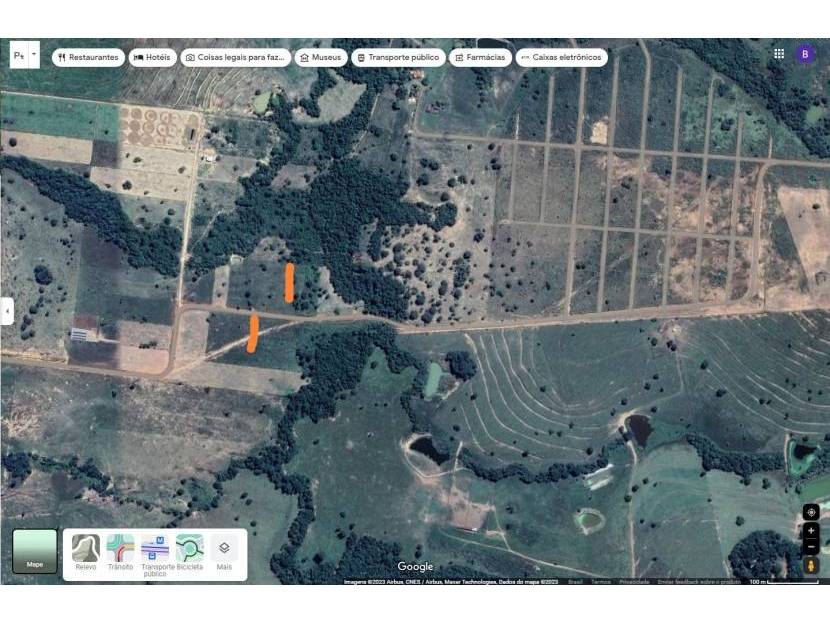Image resolution: width=830 pixels, height=623 pixels.
Task: Open Mais layers options
Action: (224, 551)
